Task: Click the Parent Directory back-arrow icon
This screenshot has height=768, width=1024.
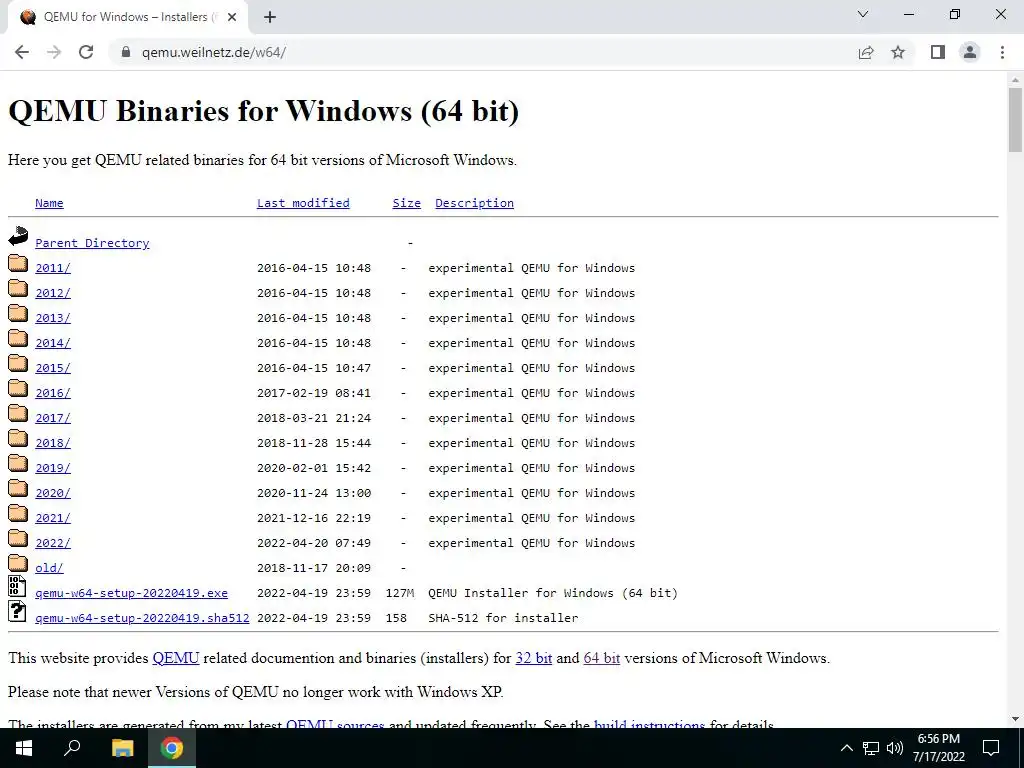Action: (18, 236)
